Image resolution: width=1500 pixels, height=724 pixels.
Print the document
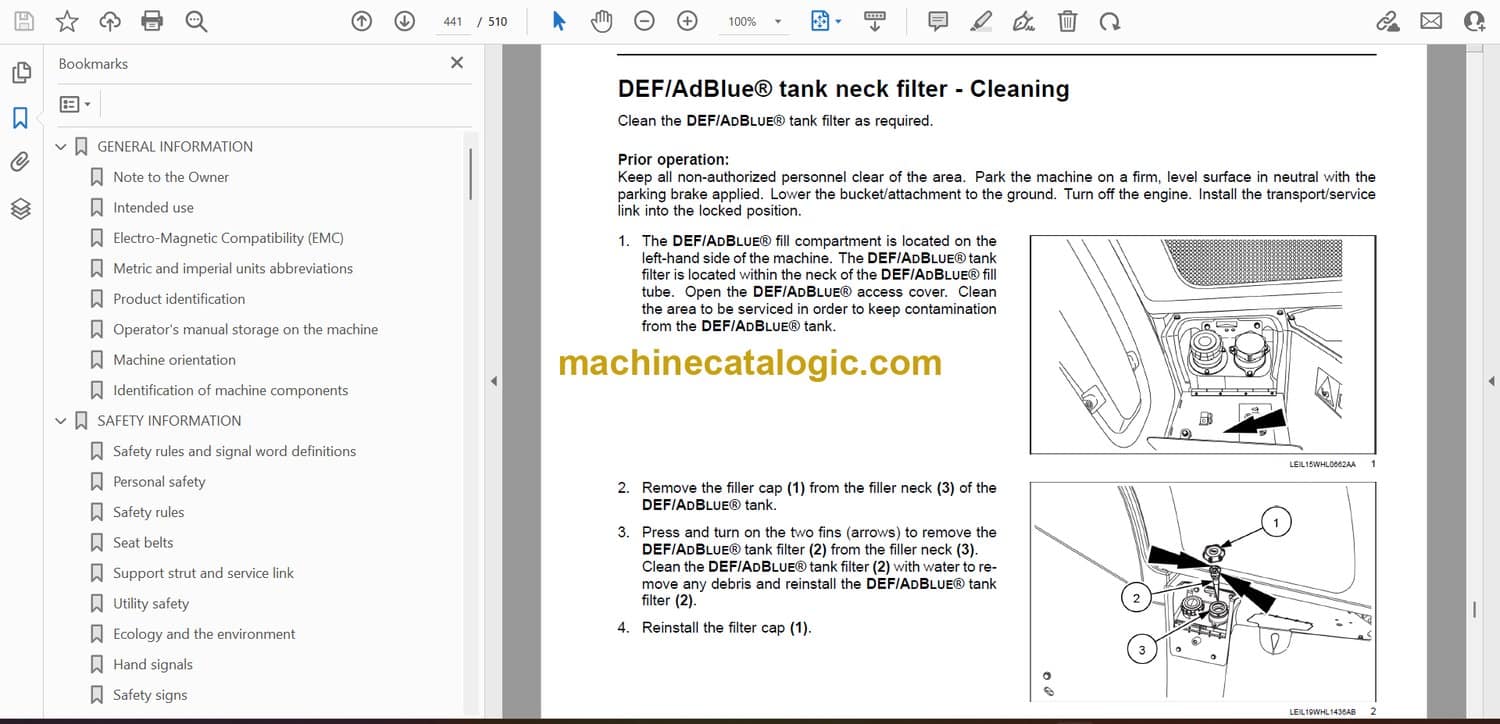tap(152, 21)
